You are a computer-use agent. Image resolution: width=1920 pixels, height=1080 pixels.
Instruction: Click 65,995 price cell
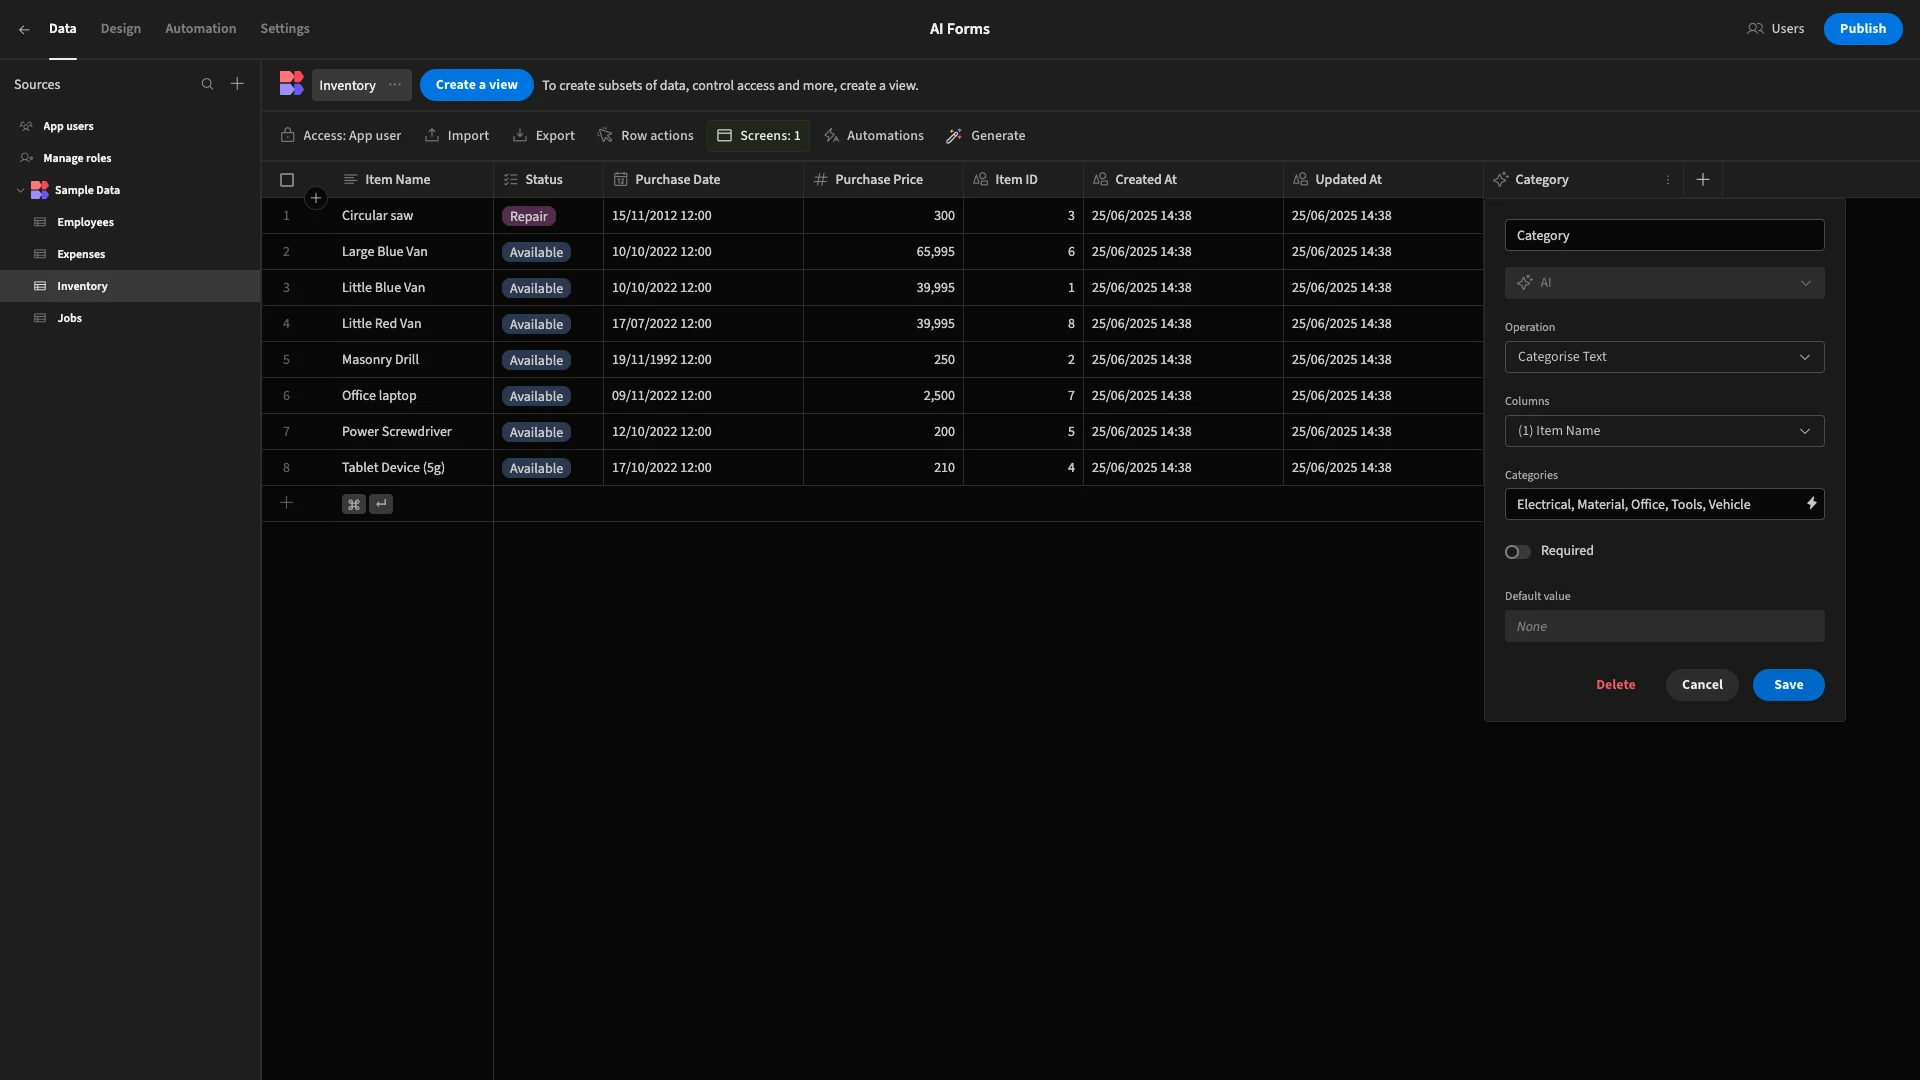883,252
